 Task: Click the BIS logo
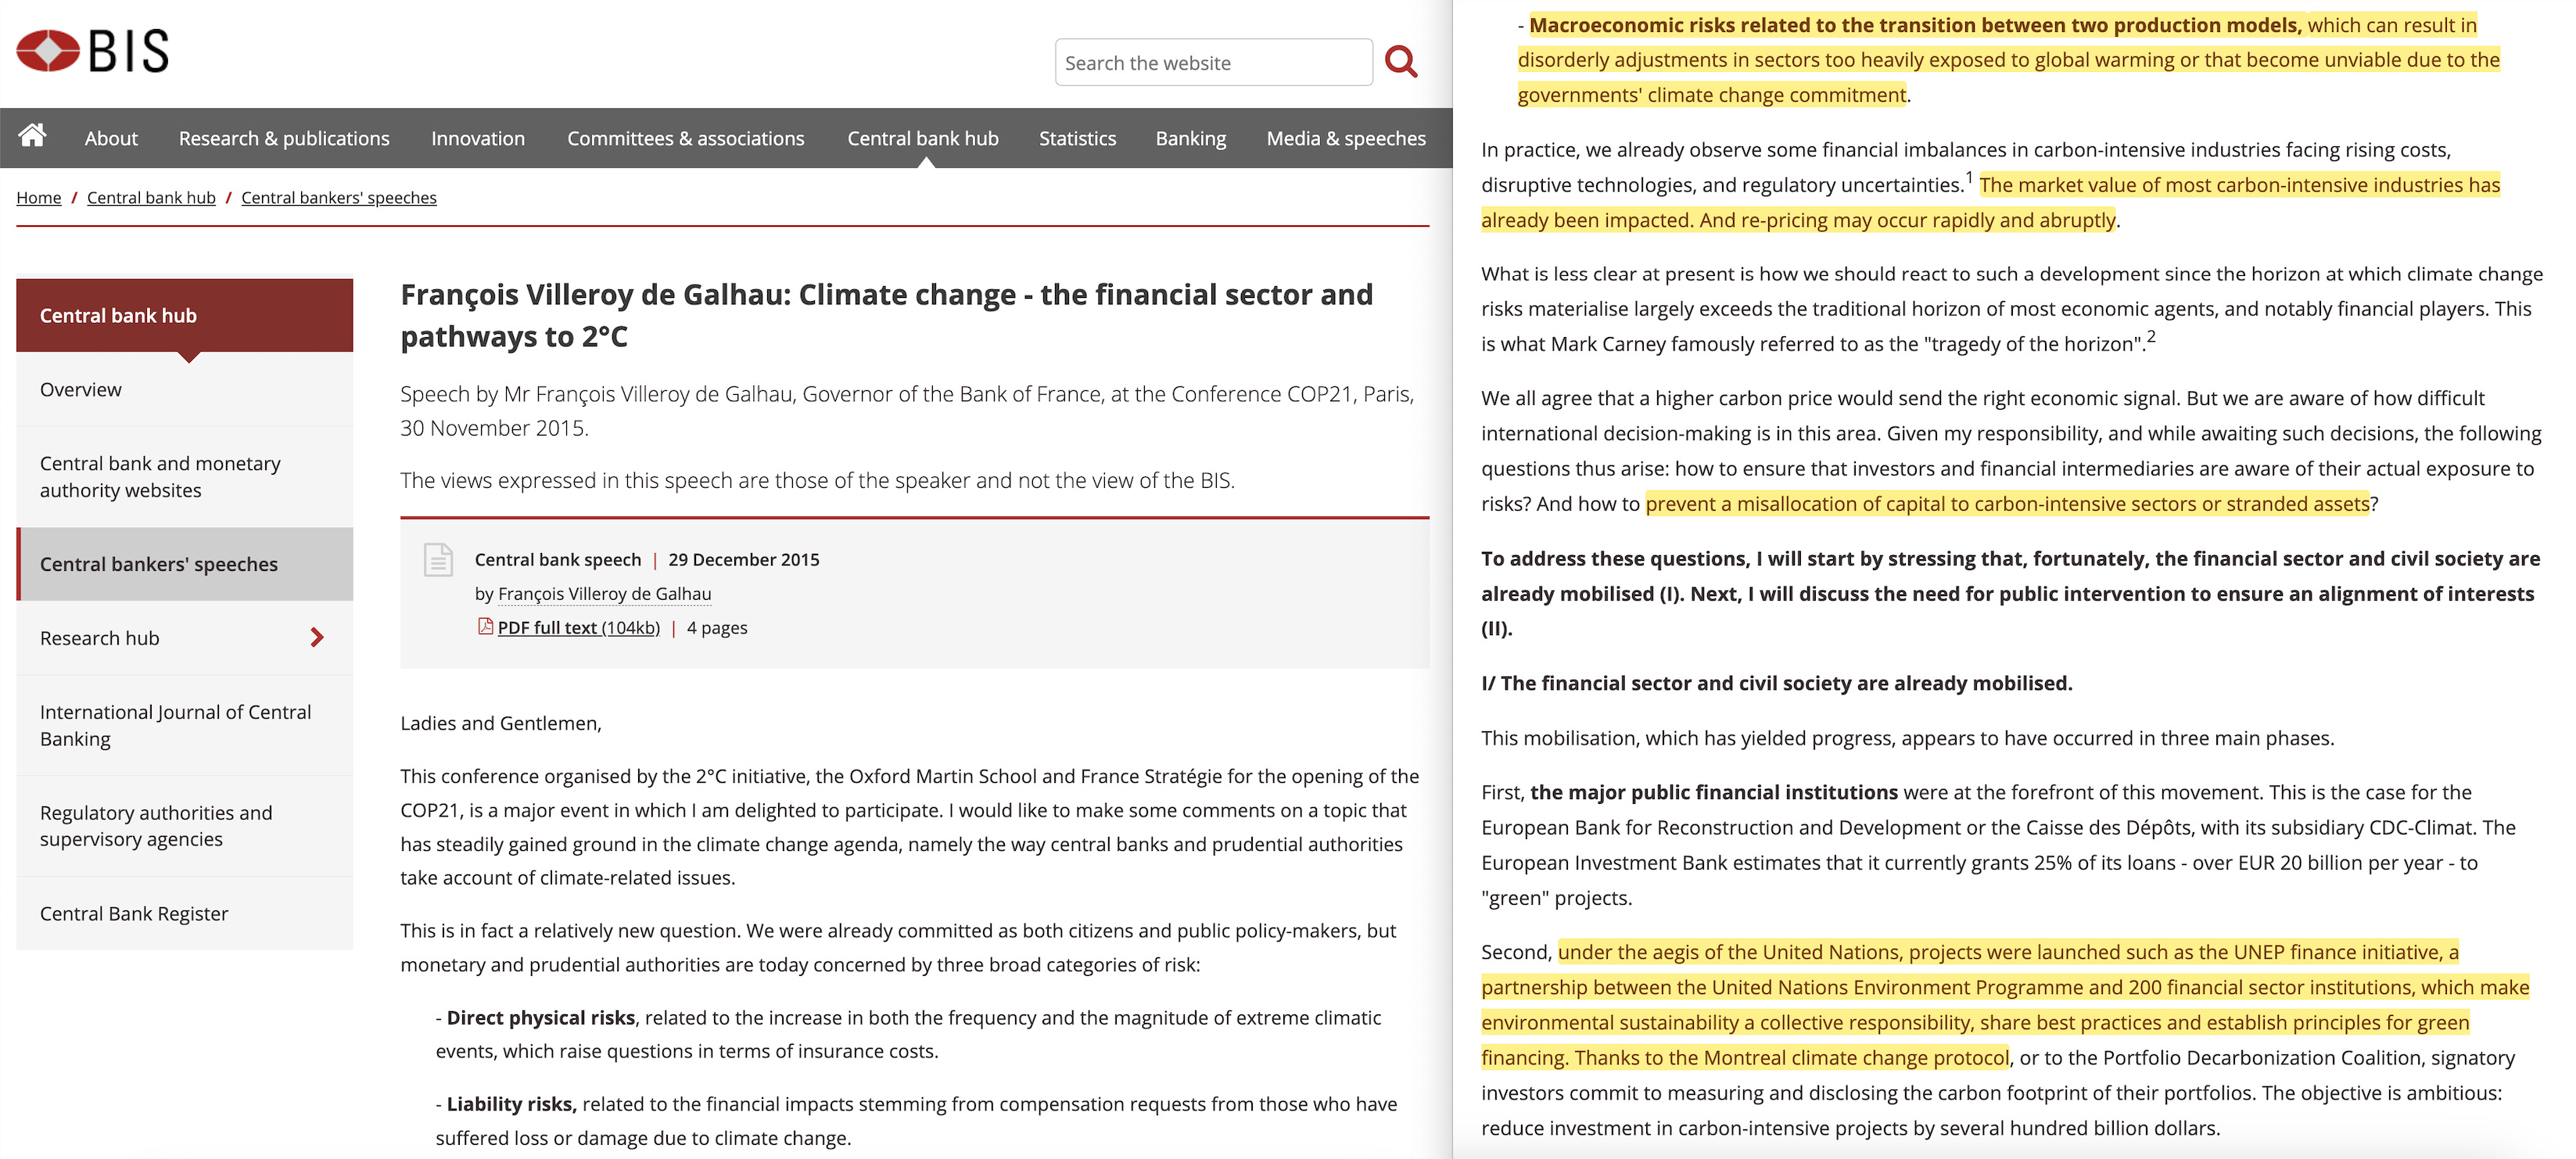[x=92, y=50]
